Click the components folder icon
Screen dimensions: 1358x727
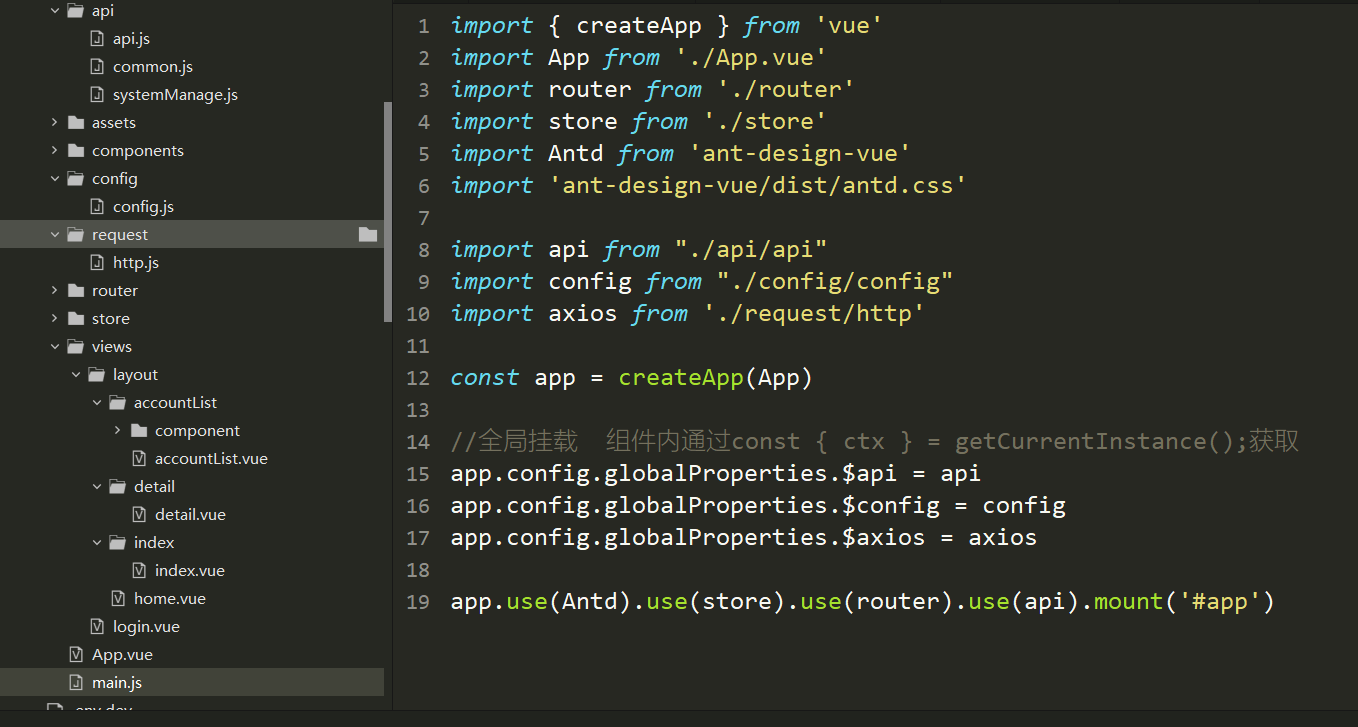[75, 151]
